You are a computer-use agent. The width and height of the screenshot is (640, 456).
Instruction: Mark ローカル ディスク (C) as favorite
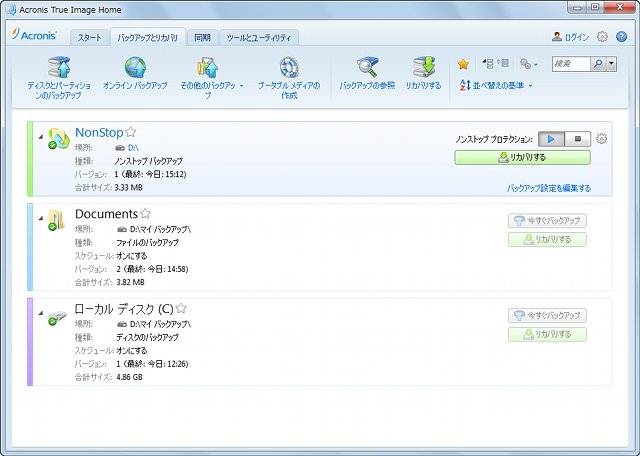tap(181, 308)
